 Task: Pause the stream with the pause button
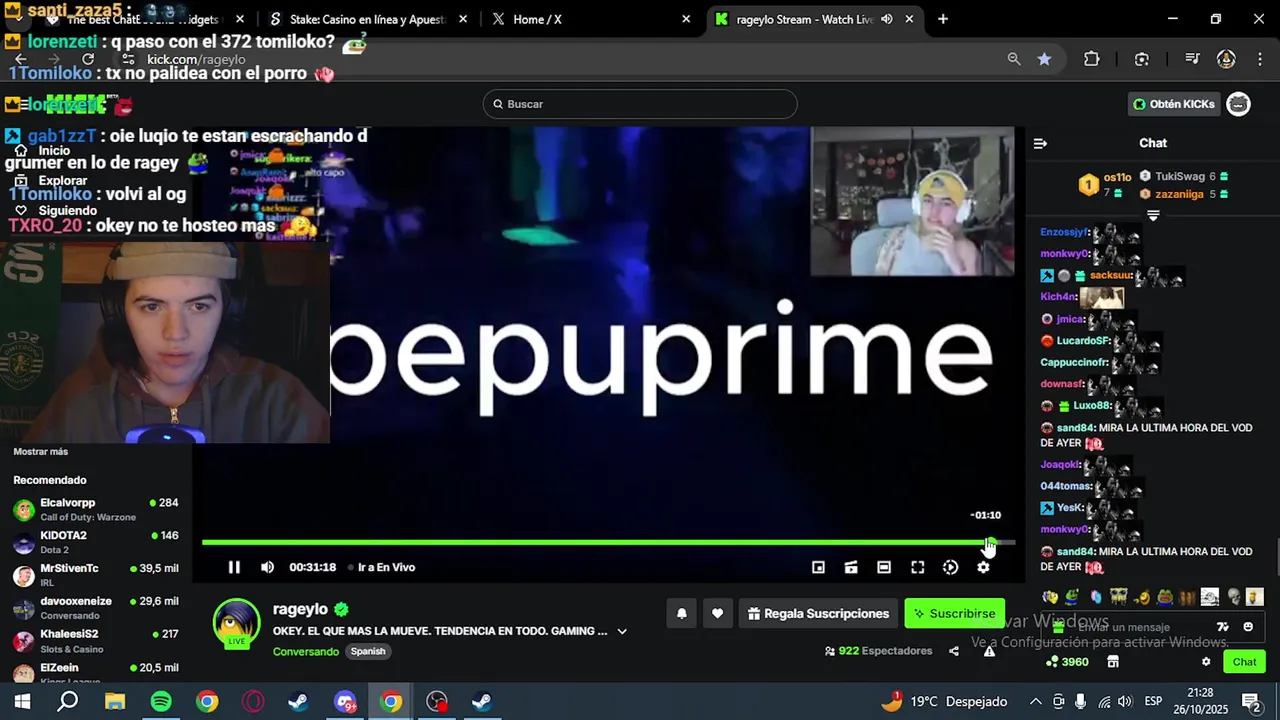tap(234, 567)
